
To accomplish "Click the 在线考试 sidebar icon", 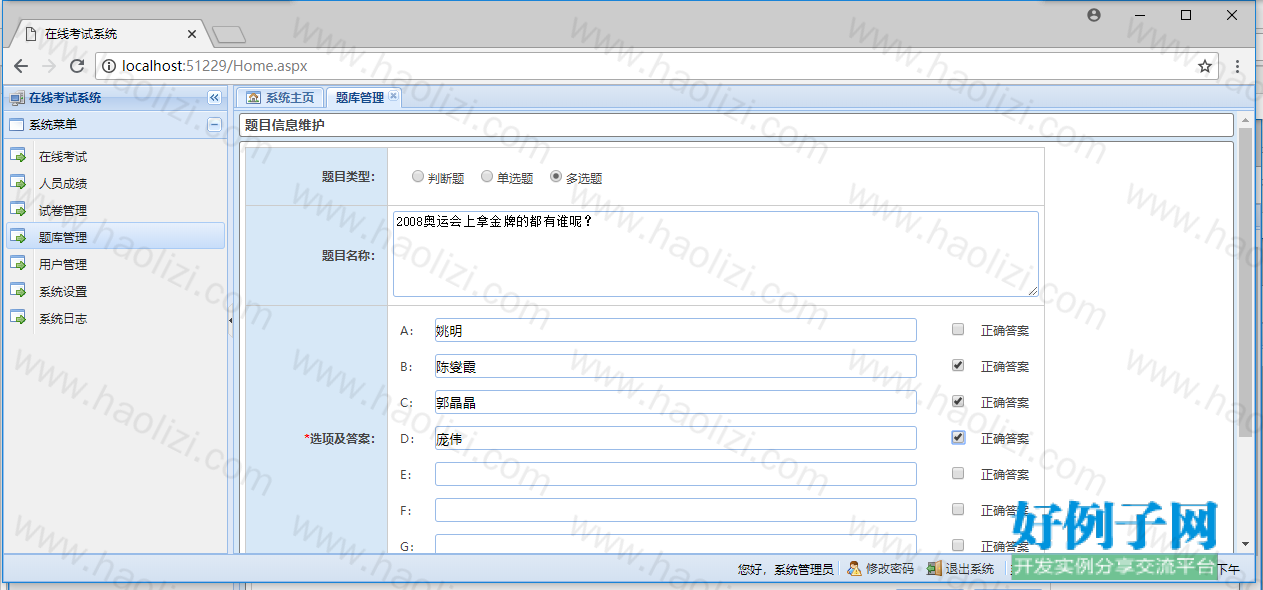I will click(18, 156).
